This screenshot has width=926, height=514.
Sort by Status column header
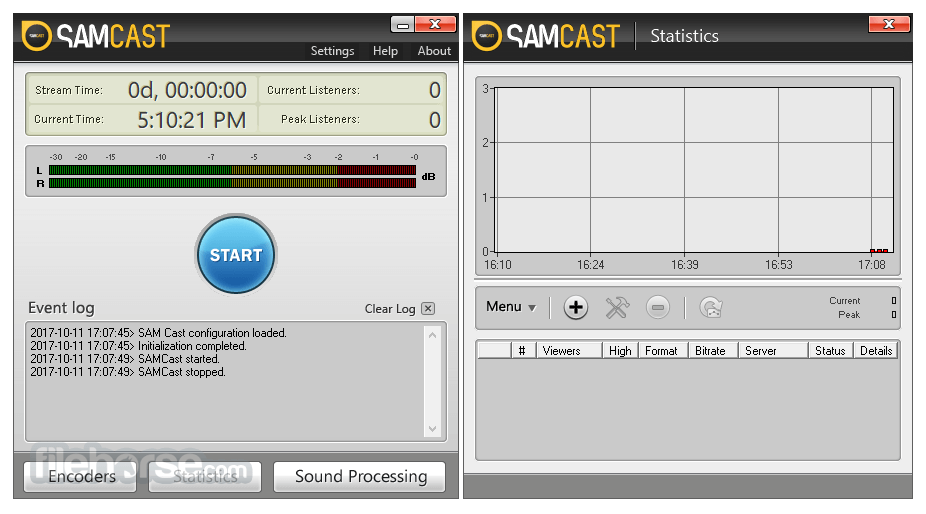click(830, 350)
